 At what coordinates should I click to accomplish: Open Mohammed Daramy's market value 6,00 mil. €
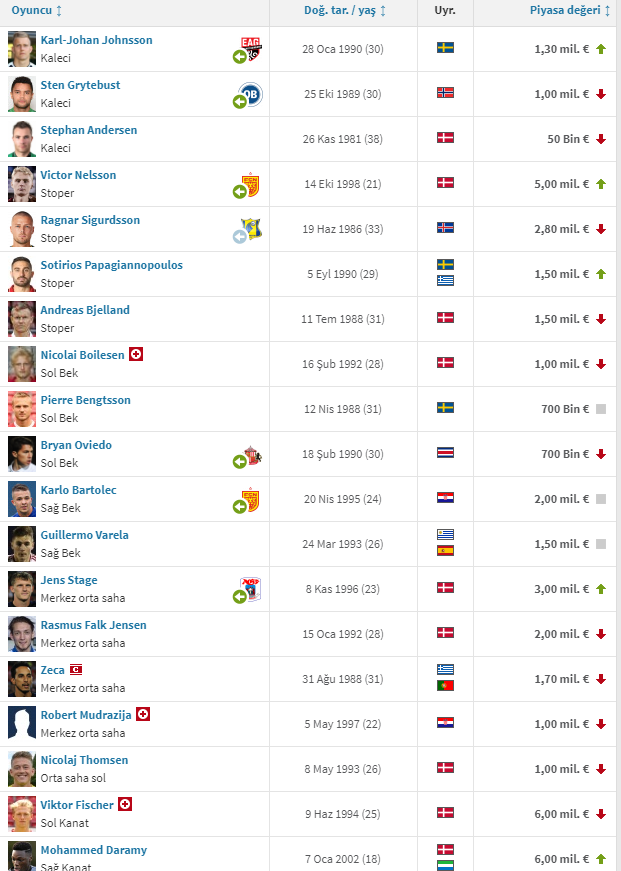click(x=562, y=859)
